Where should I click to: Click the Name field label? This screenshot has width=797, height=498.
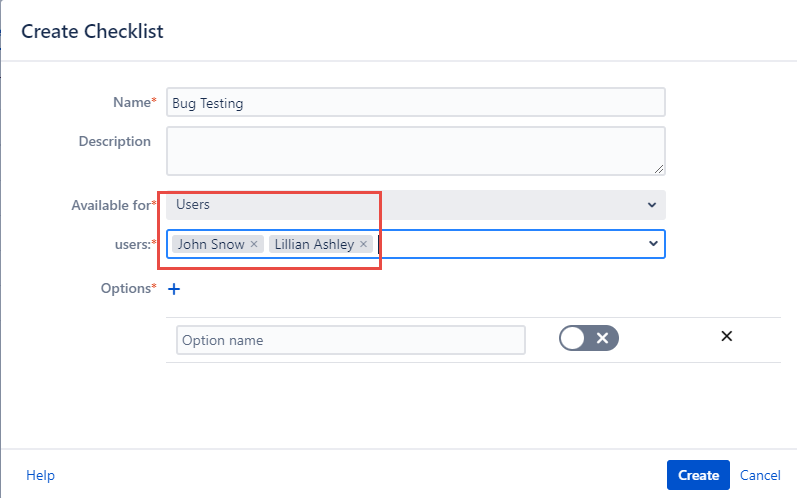131,102
